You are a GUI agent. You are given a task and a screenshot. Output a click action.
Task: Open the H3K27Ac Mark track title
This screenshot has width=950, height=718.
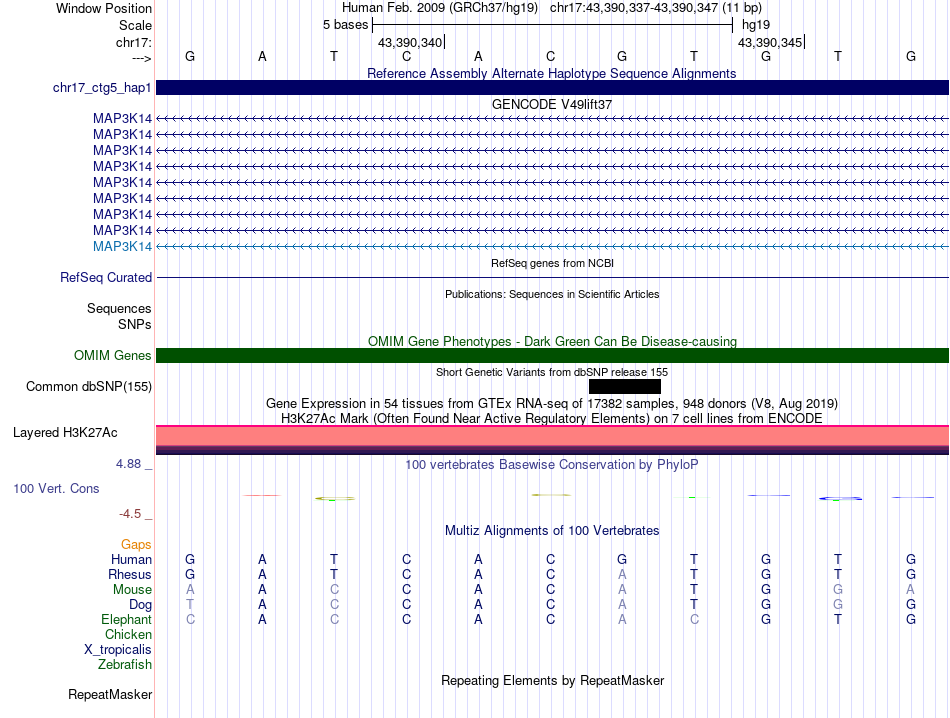click(552, 419)
